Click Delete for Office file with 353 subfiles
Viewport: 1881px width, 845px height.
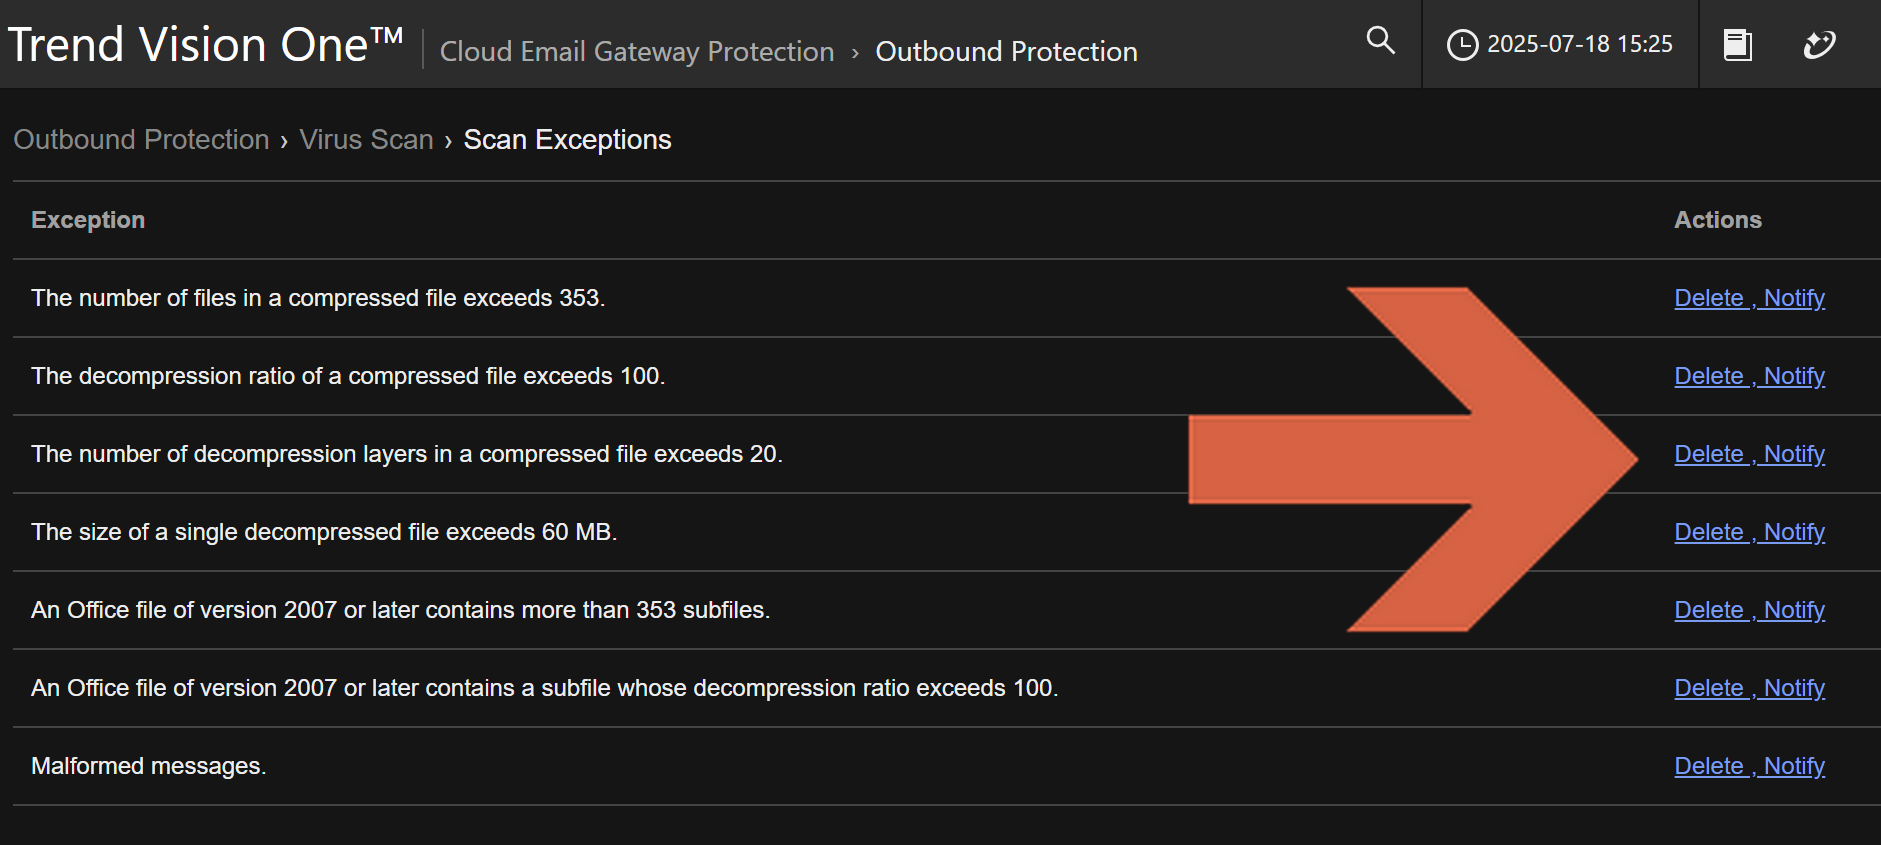1709,610
